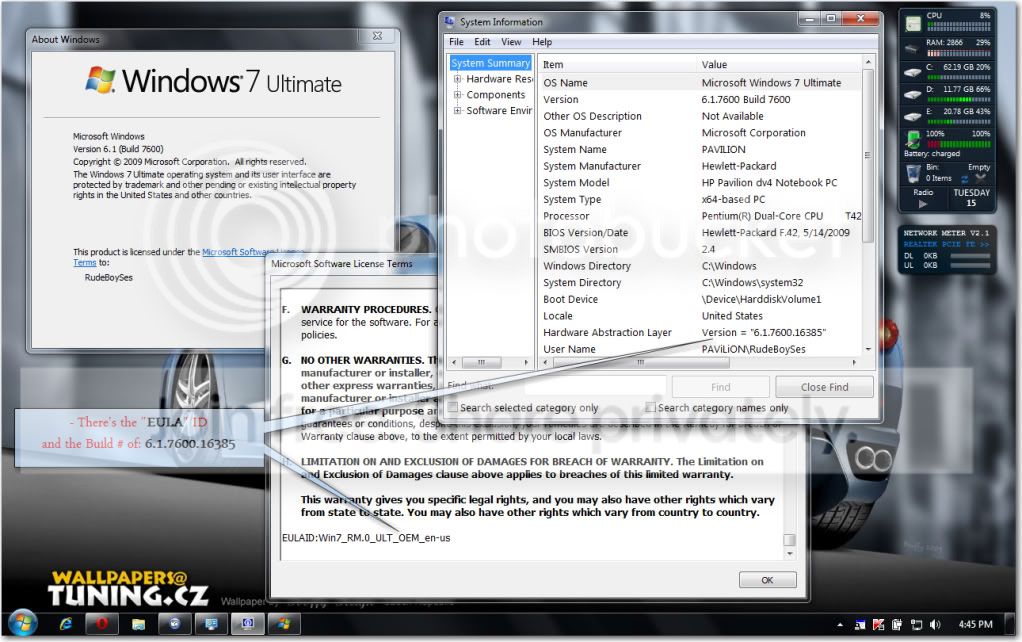
Task: Select the System Summary tree node
Action: [x=490, y=63]
